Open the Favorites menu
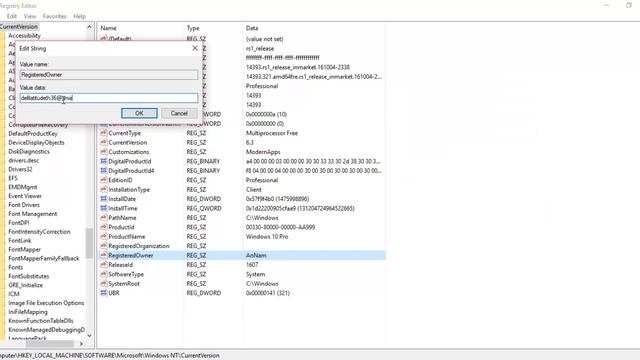 54,16
